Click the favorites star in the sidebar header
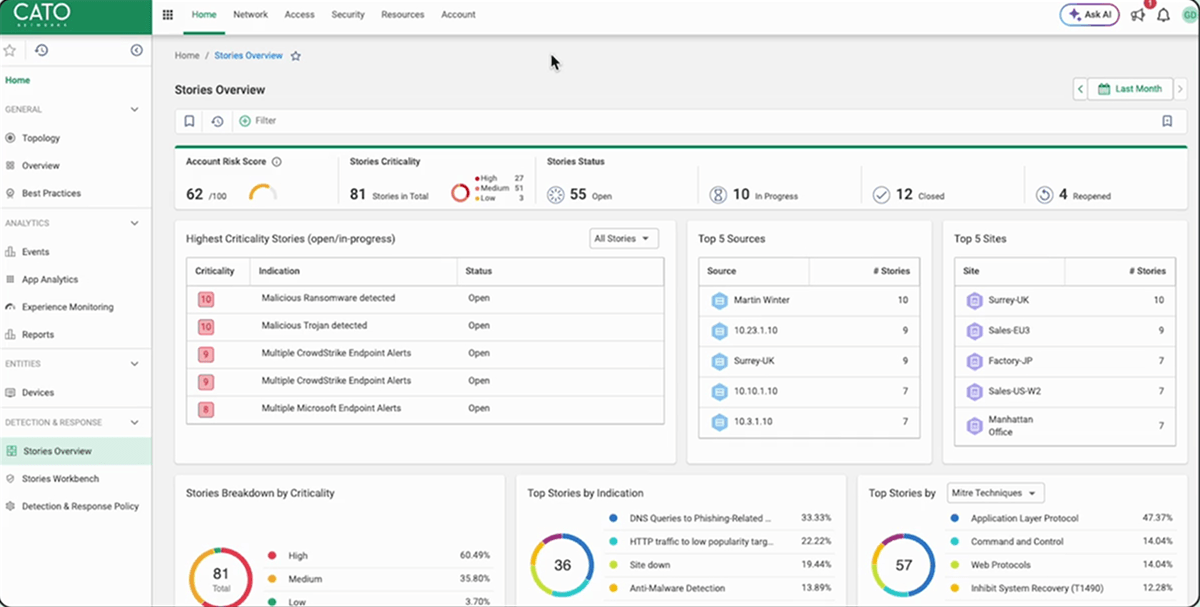Image resolution: width=1200 pixels, height=607 pixels. tap(10, 50)
